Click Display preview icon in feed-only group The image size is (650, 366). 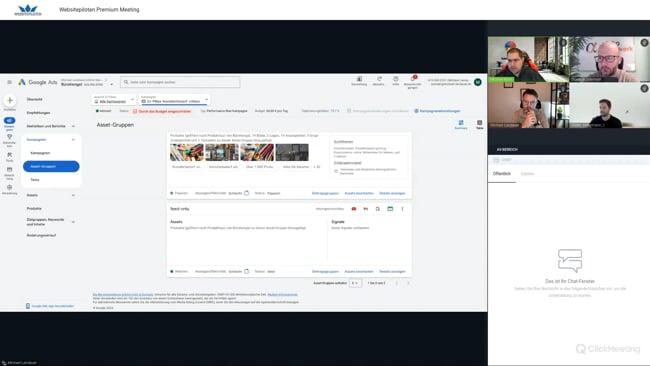390,209
